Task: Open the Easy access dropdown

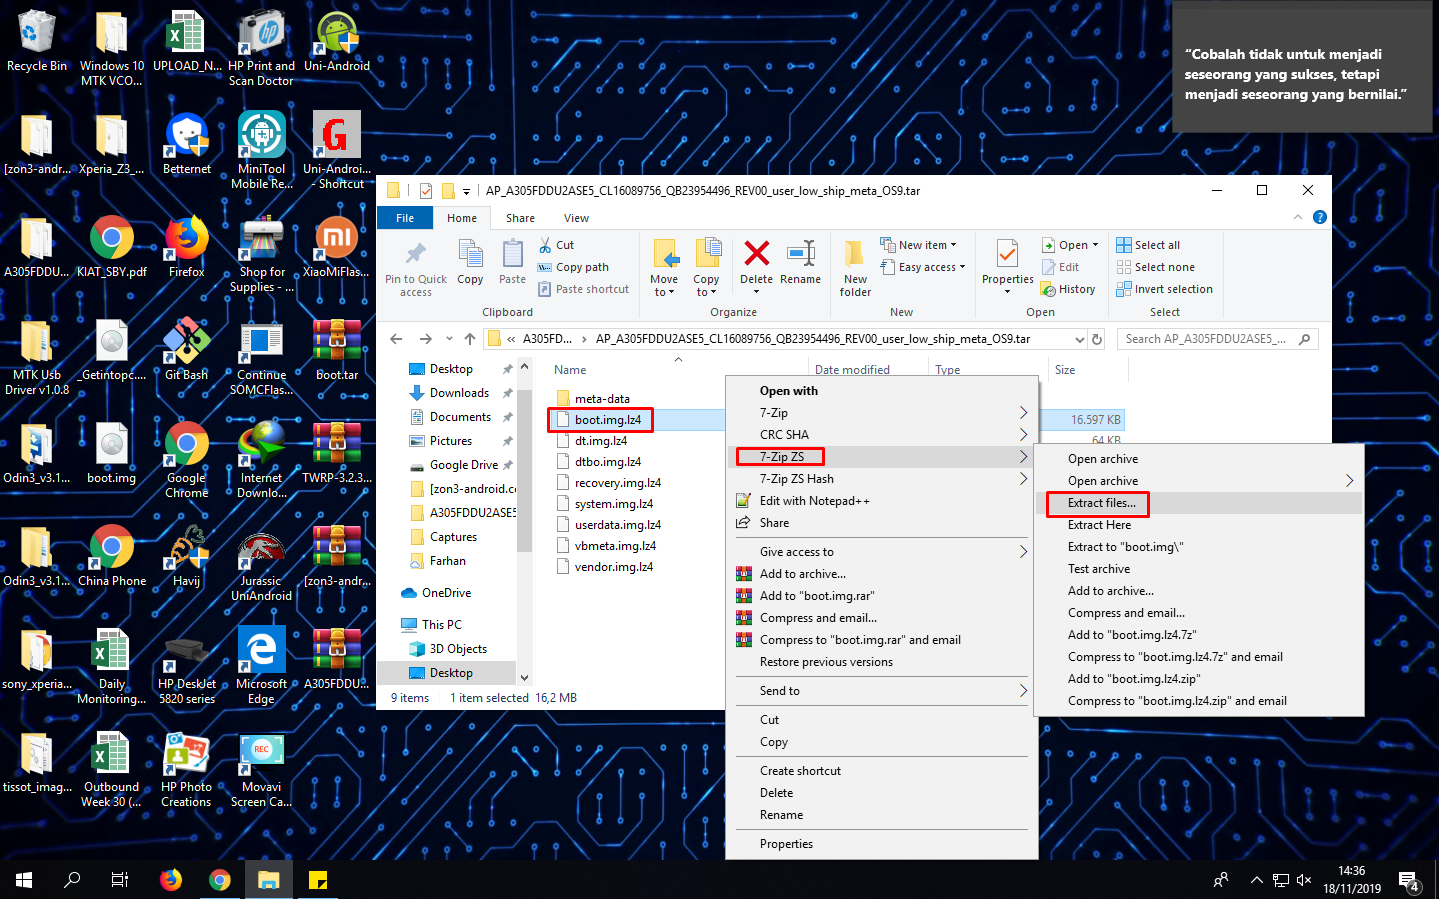Action: (x=923, y=267)
